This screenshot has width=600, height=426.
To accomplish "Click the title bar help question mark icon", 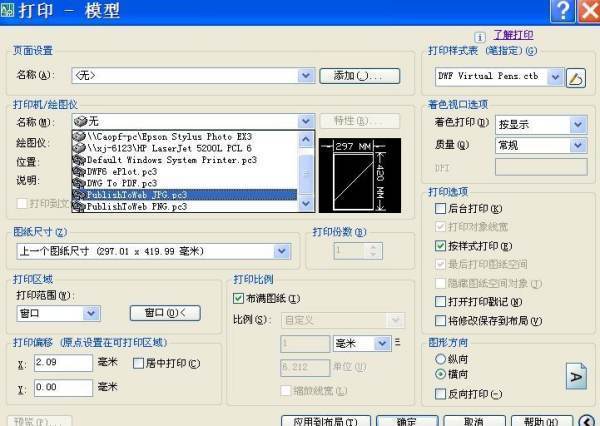I will tap(563, 11).
